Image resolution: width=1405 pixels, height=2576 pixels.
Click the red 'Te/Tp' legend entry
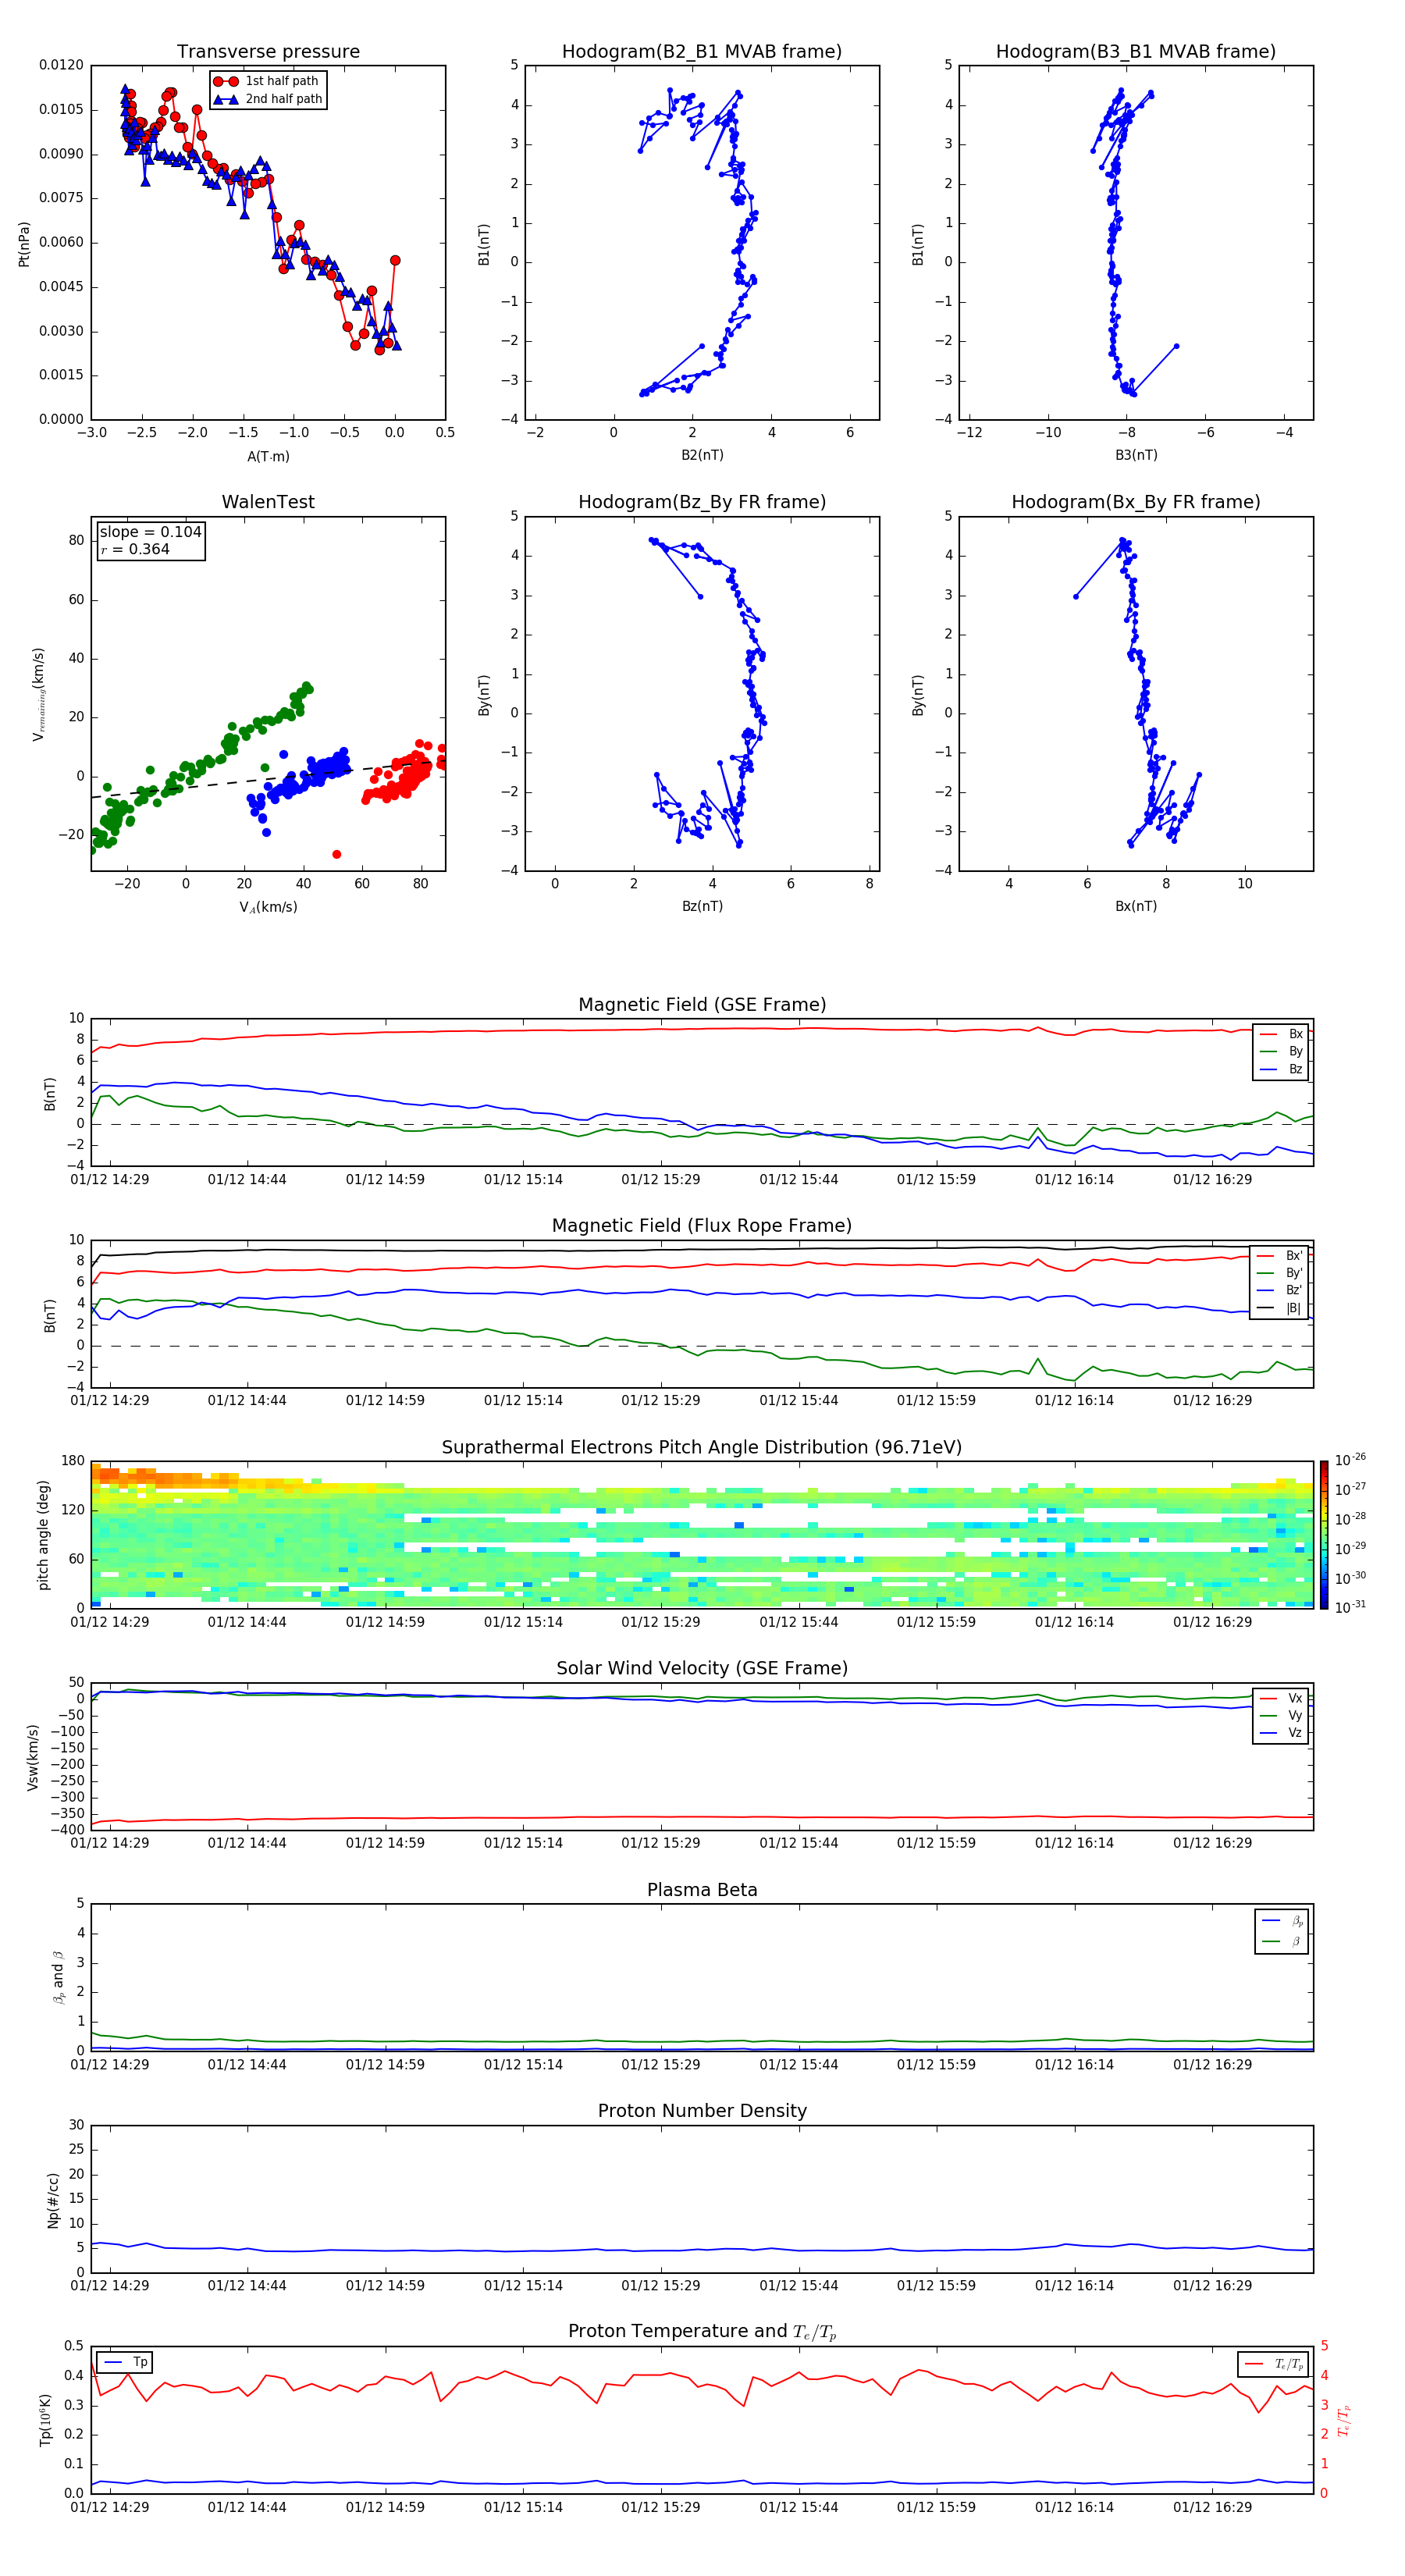(1274, 2364)
